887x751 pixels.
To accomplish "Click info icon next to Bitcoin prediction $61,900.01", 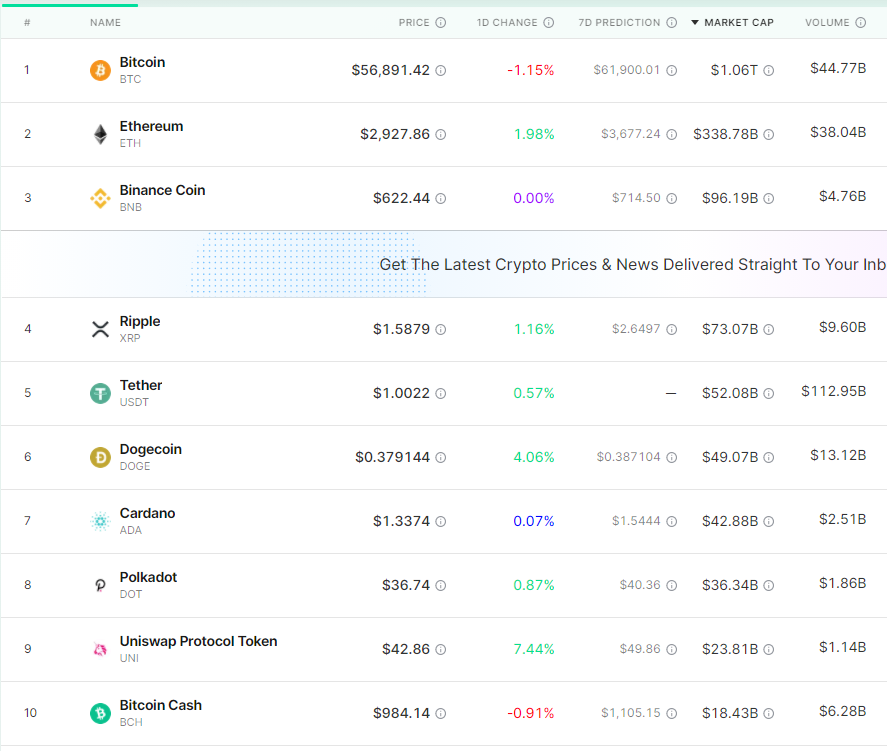I will (671, 70).
